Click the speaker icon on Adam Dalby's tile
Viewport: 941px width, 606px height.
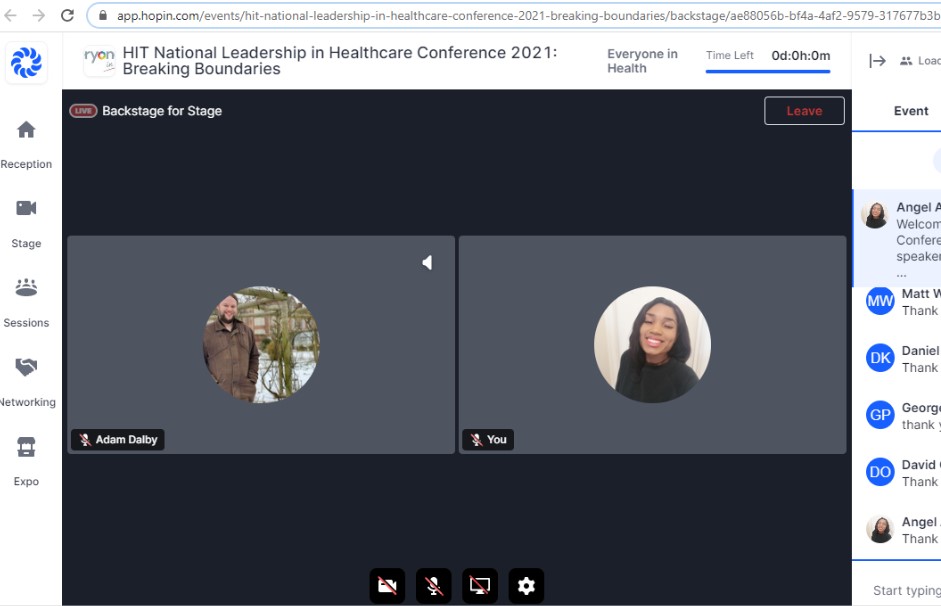(427, 263)
